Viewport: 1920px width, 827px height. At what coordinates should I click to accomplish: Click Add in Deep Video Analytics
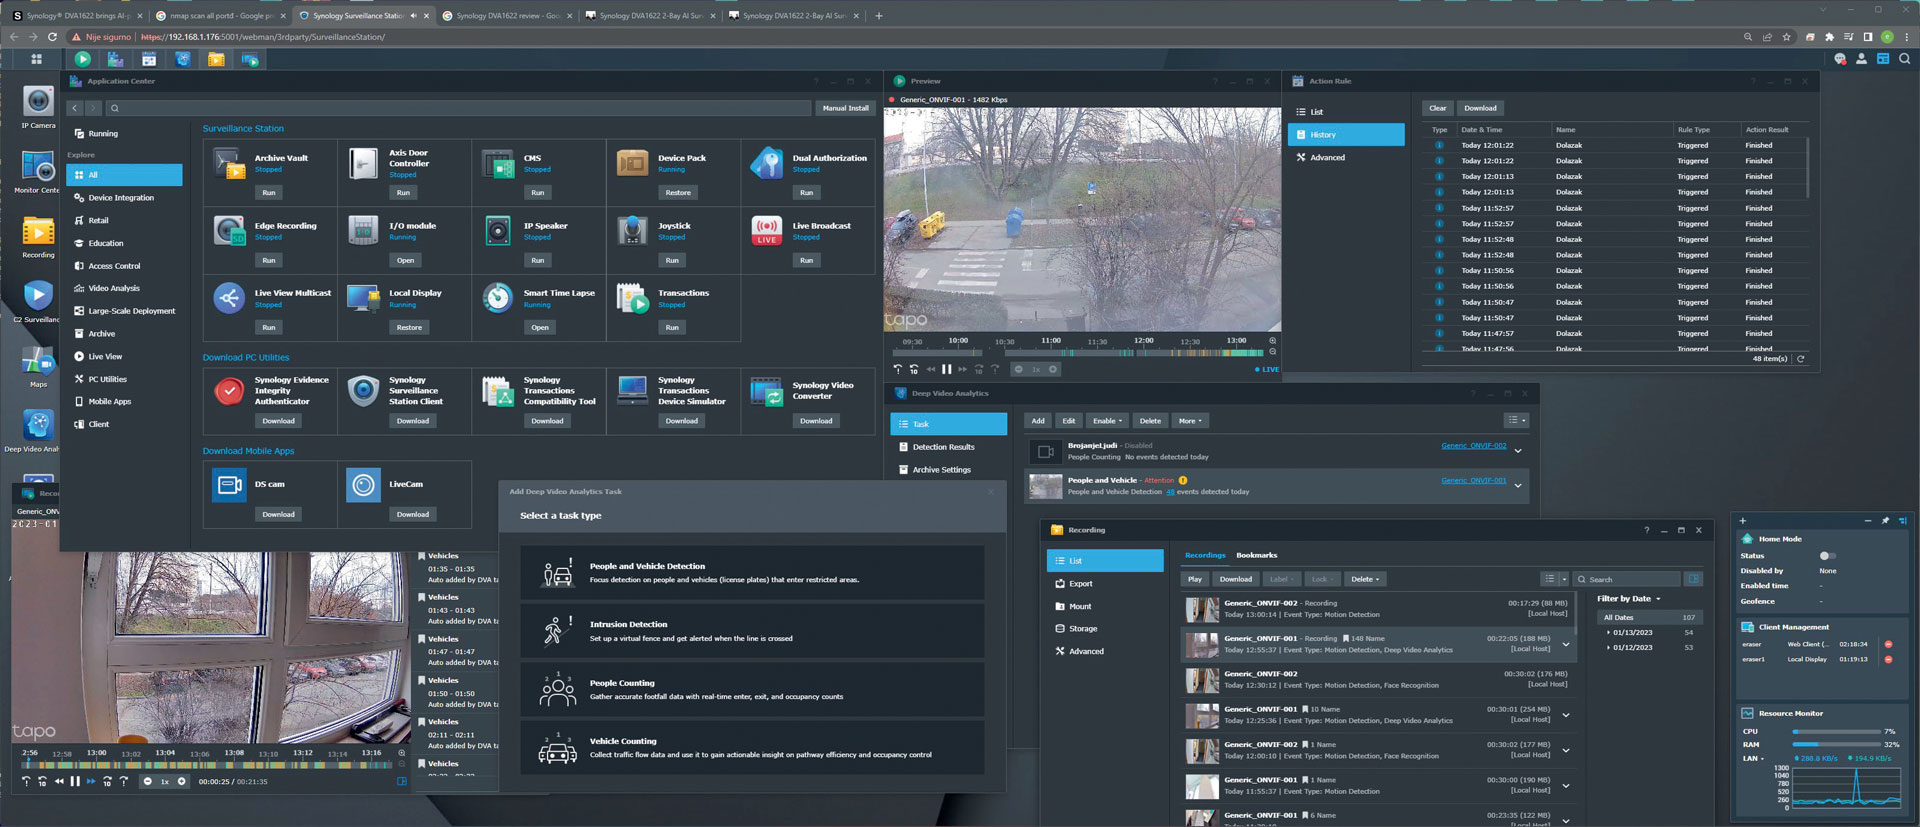coord(1038,421)
